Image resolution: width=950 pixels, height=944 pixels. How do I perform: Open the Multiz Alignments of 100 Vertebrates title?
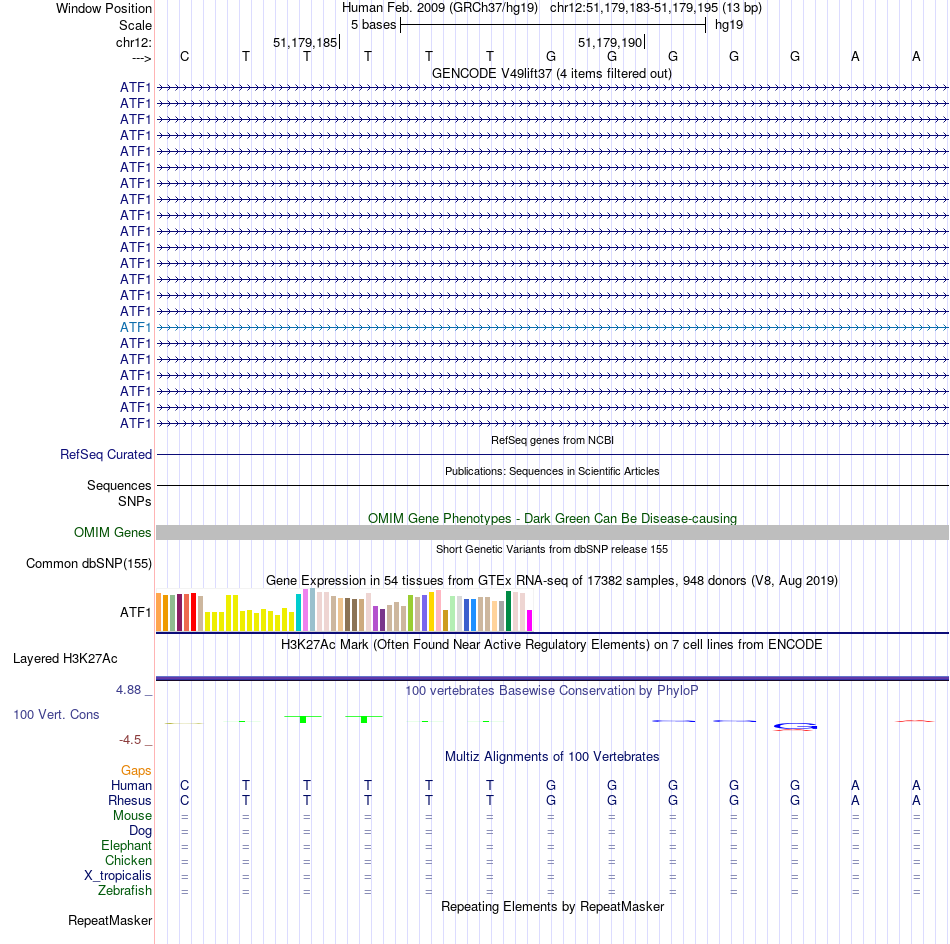point(552,757)
